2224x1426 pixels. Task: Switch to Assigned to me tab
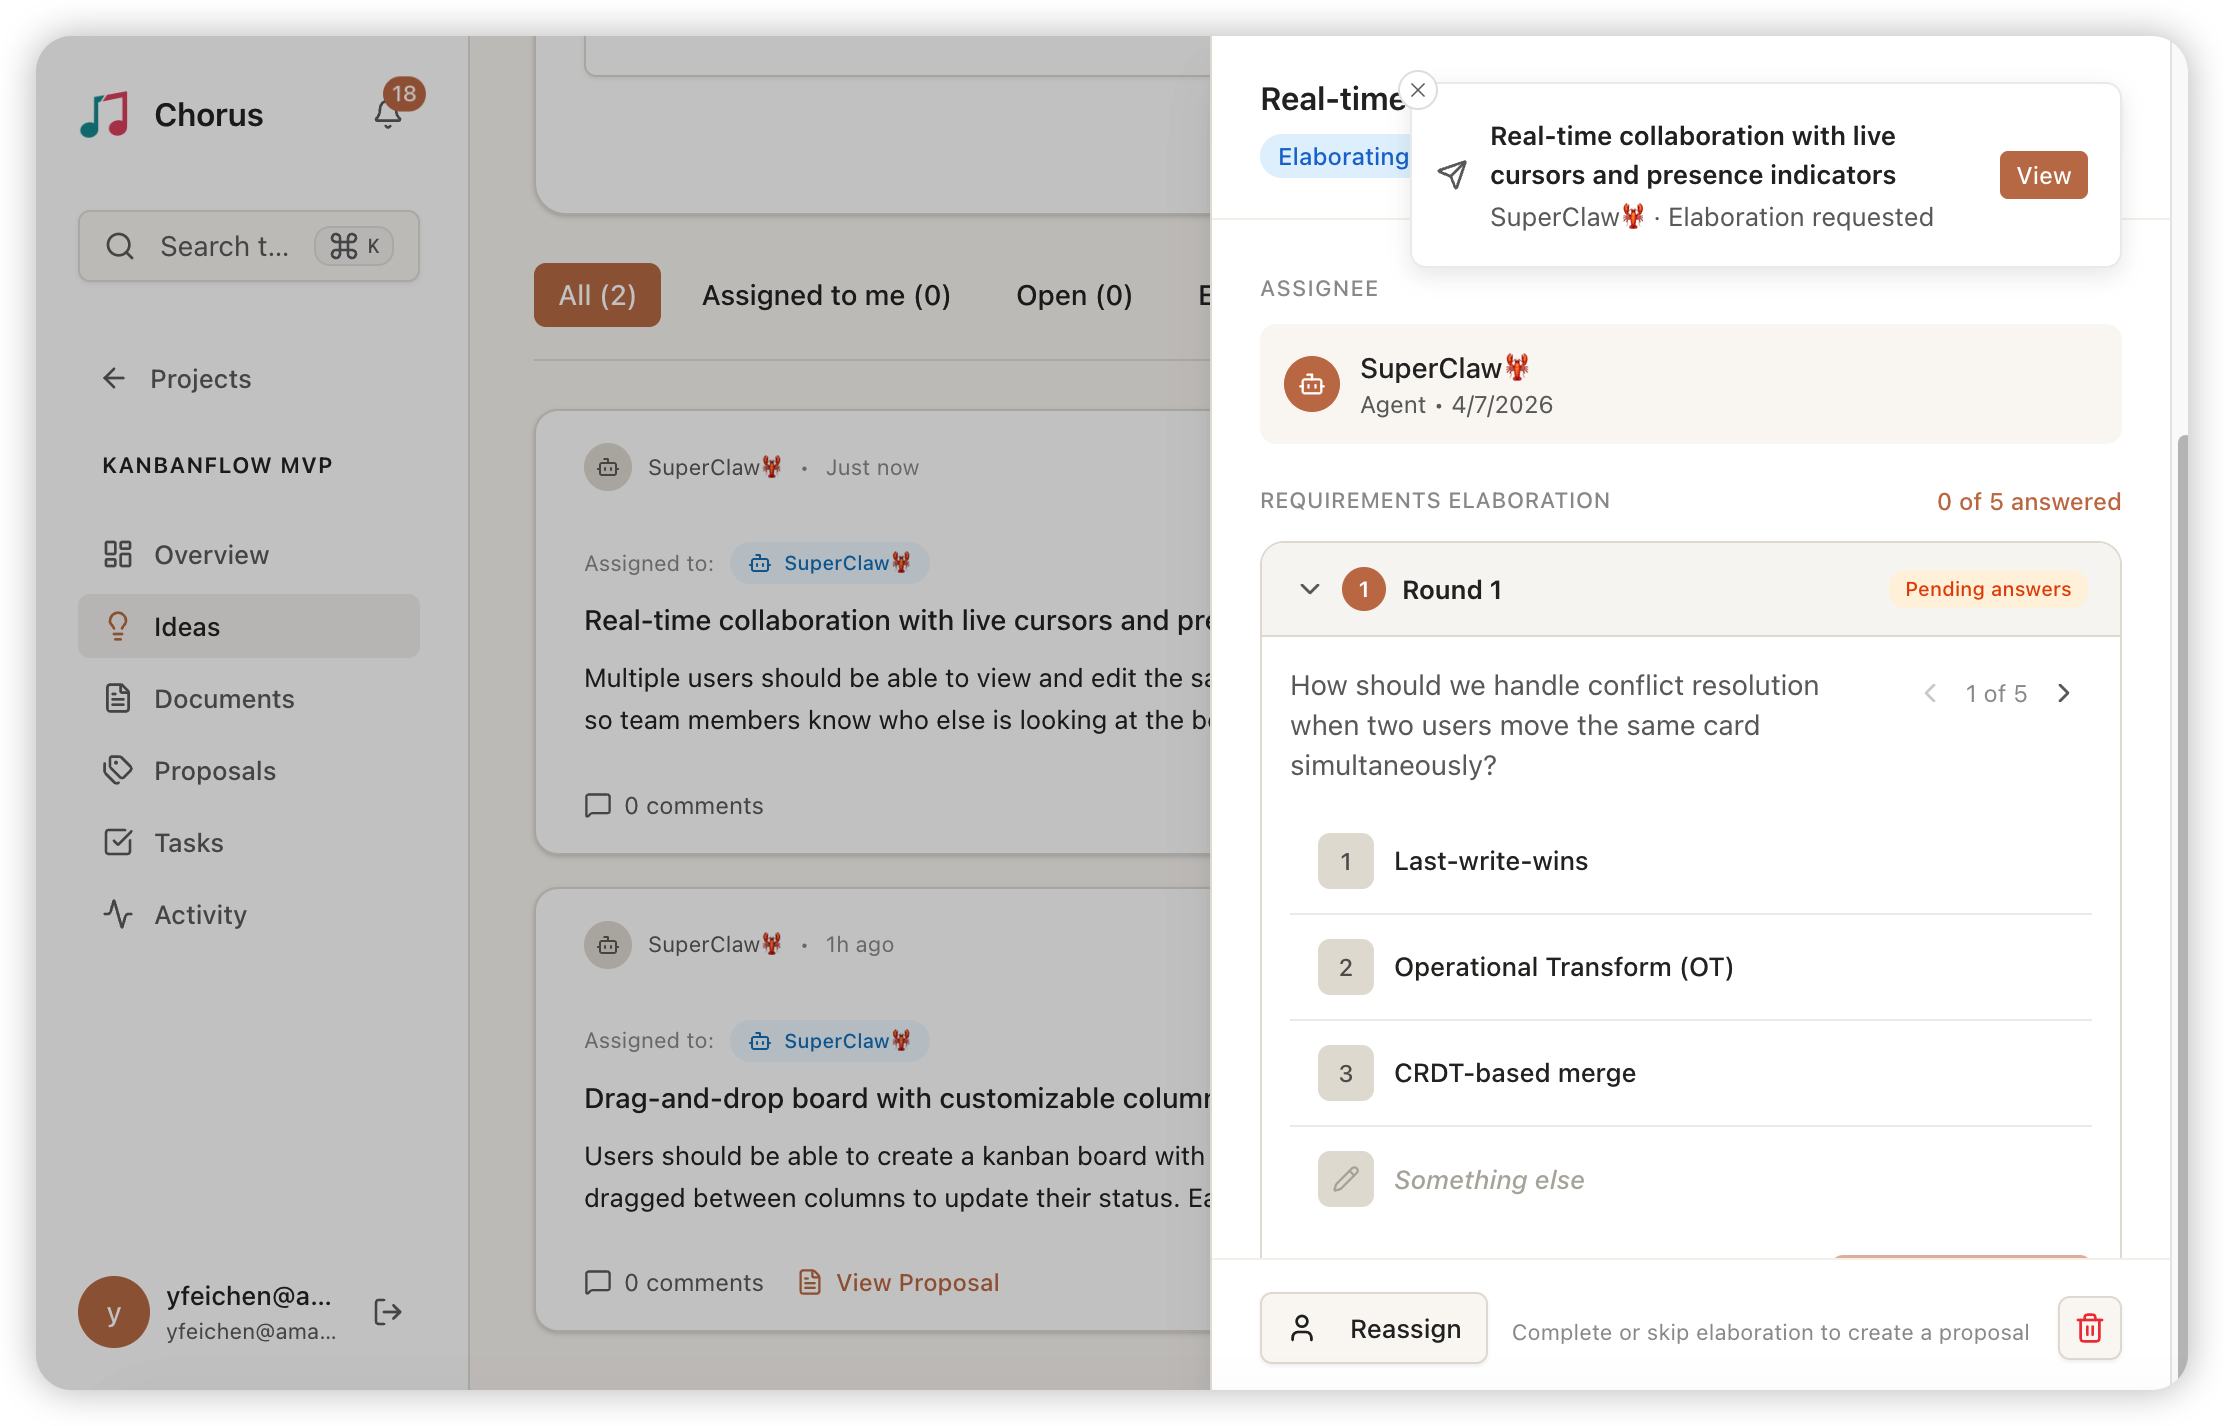tap(826, 295)
